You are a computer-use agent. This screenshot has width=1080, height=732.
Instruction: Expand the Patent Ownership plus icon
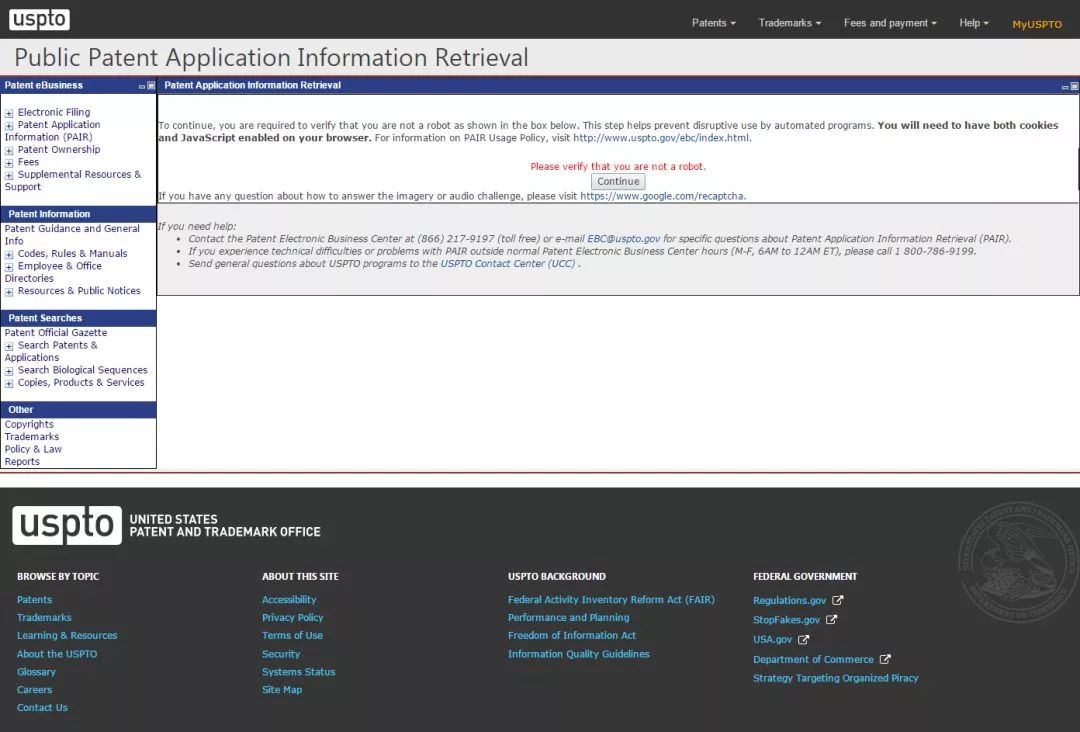pyautogui.click(x=9, y=150)
